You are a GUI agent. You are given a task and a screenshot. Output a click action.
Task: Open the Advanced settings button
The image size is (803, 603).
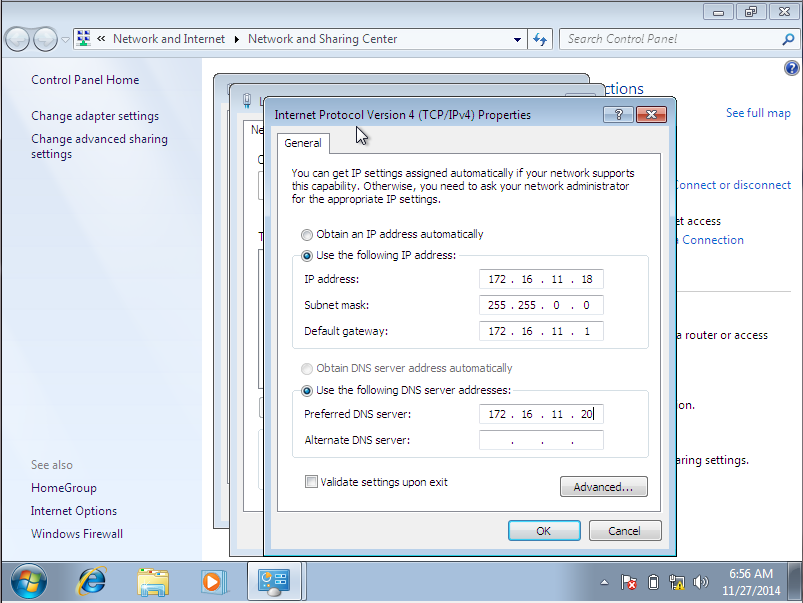[604, 487]
